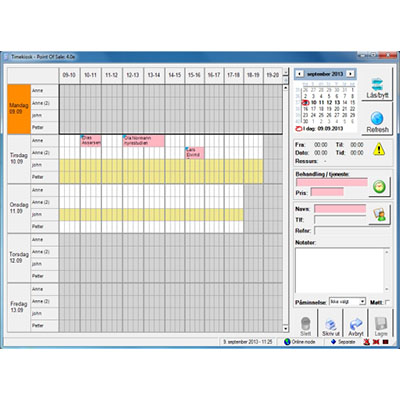400x400 pixels.
Task: Select the Mandag 09.09 day header
Action: (x=19, y=109)
